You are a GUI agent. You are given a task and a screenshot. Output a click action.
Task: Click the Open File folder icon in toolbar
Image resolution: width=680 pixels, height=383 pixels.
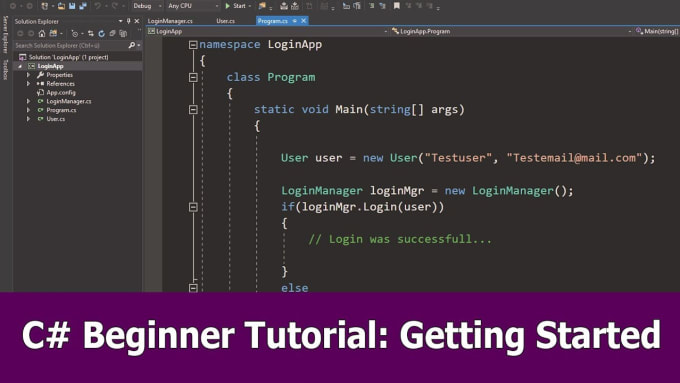tap(61, 6)
